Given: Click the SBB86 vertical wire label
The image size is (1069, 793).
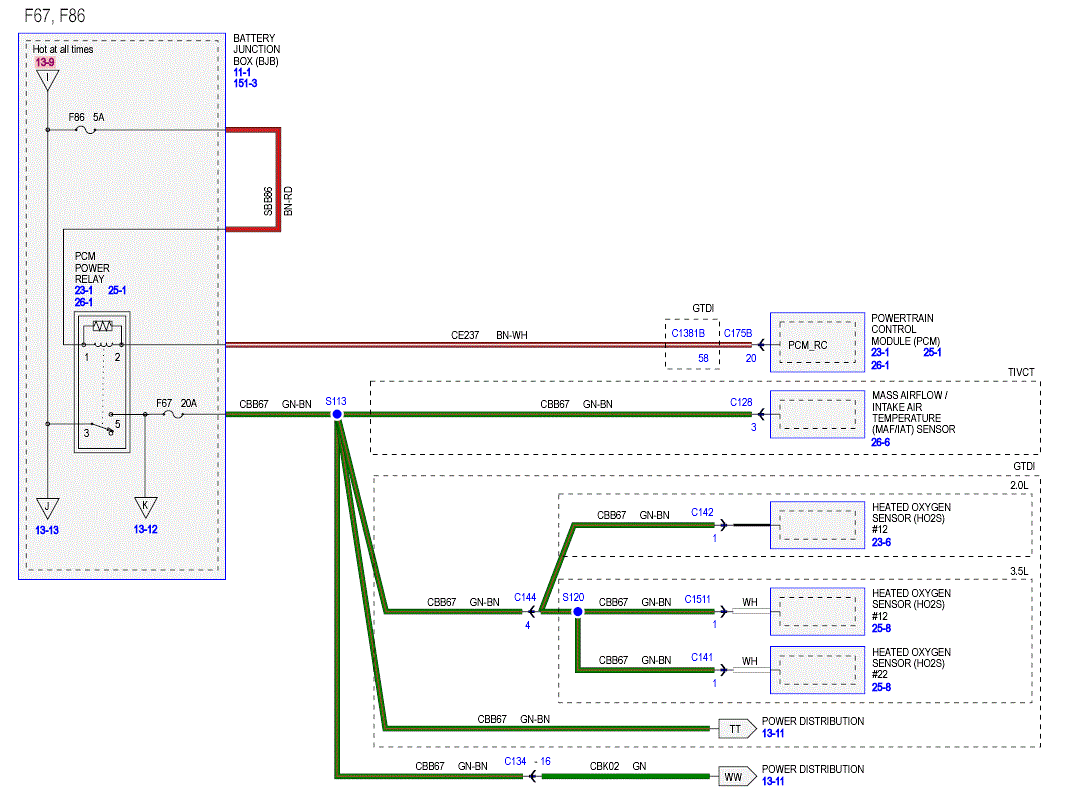Looking at the screenshot, I should coord(268,201).
